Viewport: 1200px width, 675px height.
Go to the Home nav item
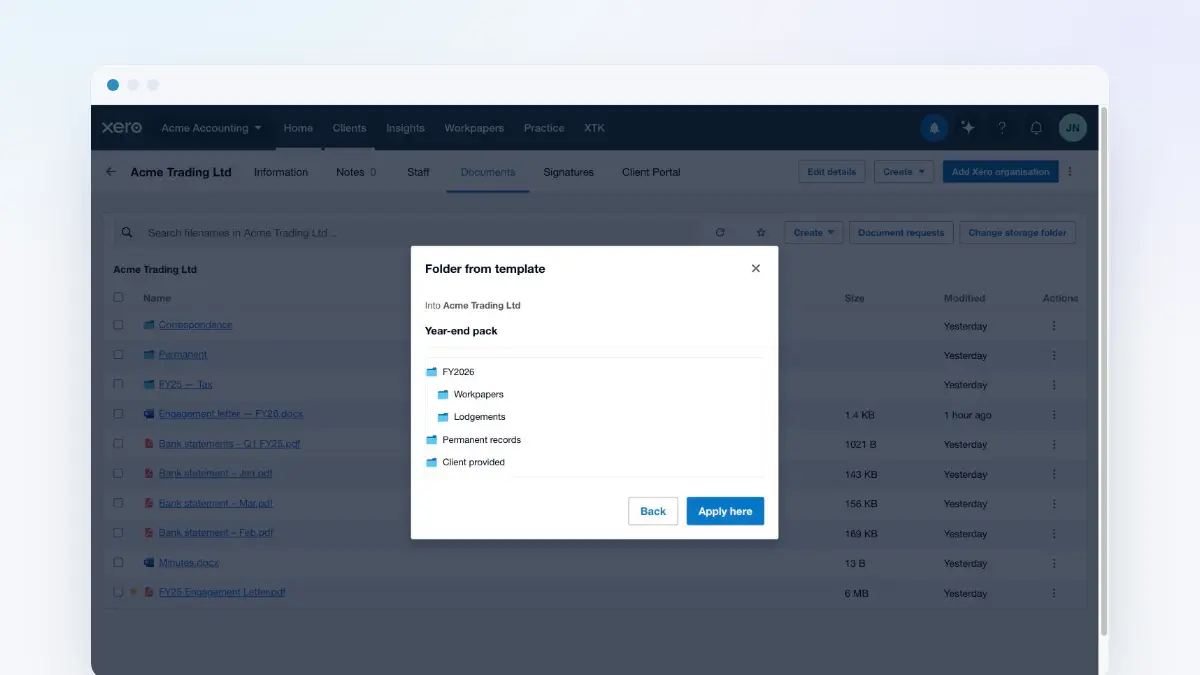pyautogui.click(x=298, y=128)
